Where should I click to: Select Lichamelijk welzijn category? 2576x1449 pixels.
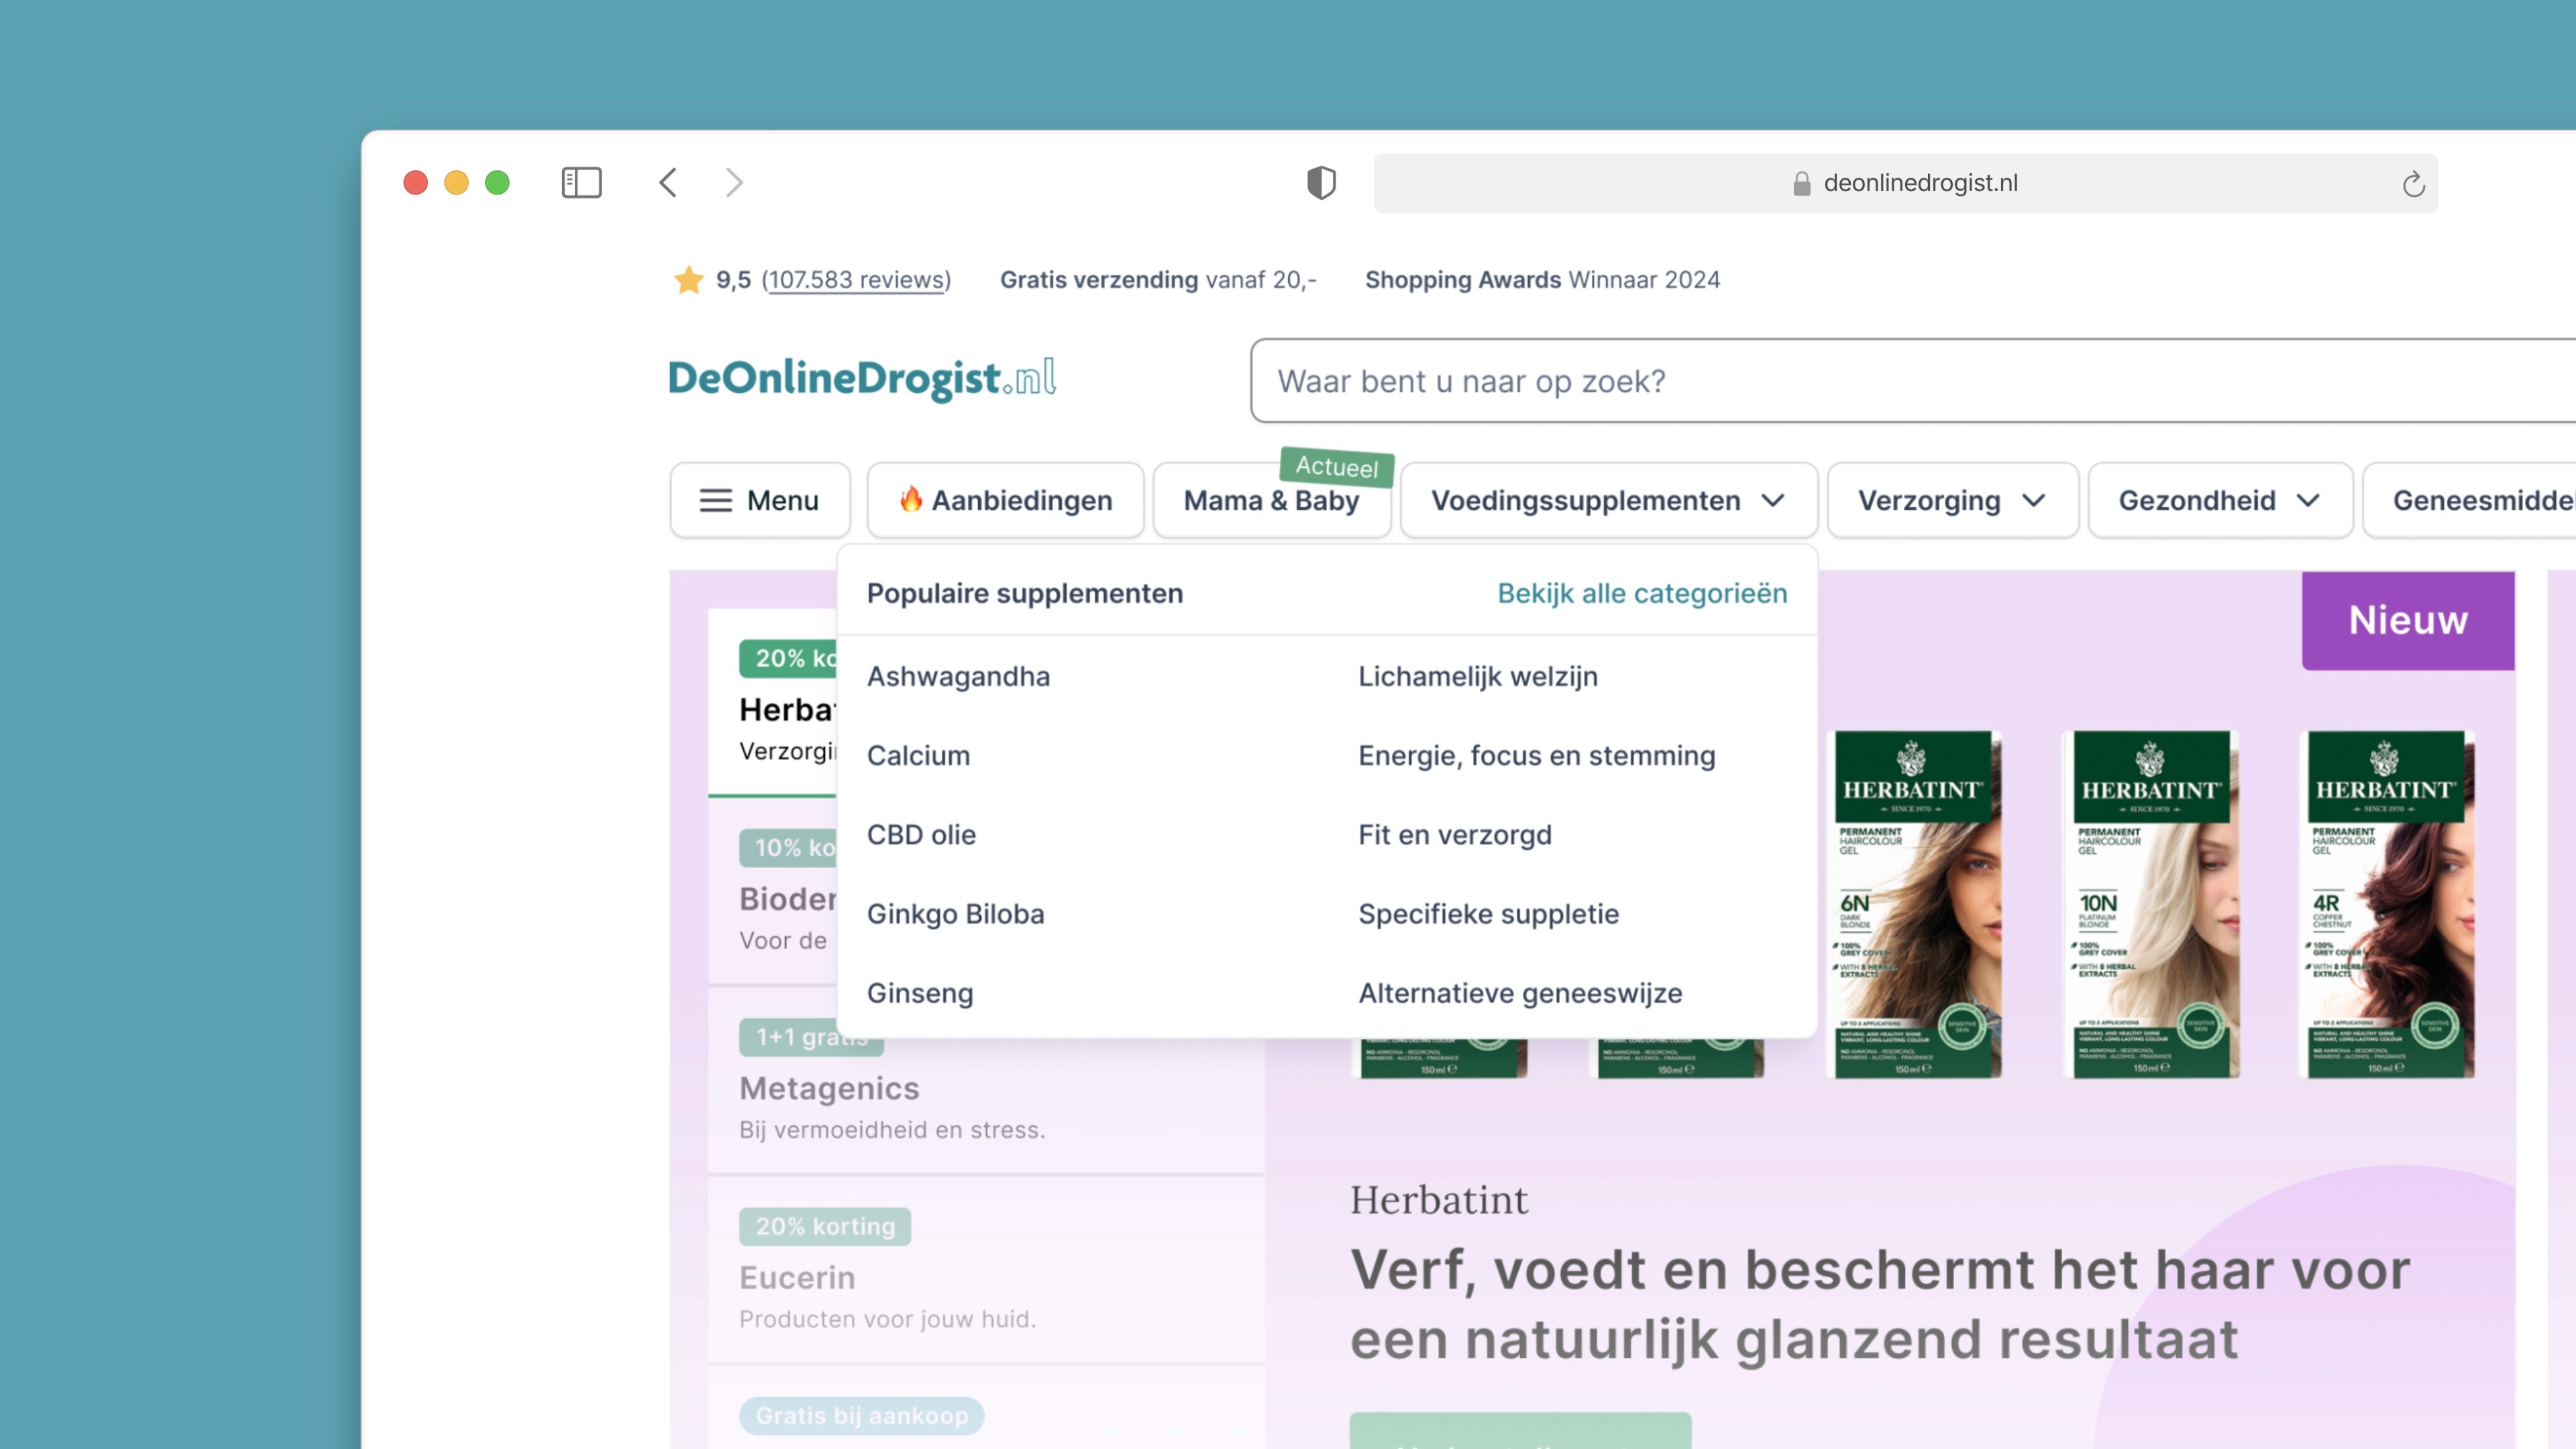(x=1478, y=676)
